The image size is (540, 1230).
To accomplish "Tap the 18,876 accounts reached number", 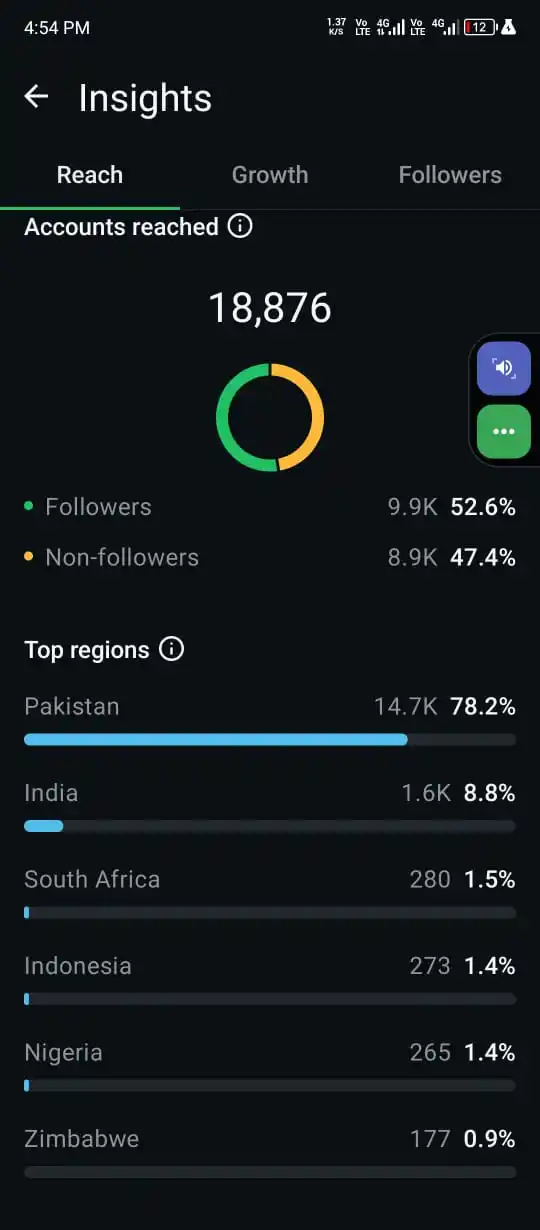I will pyautogui.click(x=270, y=308).
